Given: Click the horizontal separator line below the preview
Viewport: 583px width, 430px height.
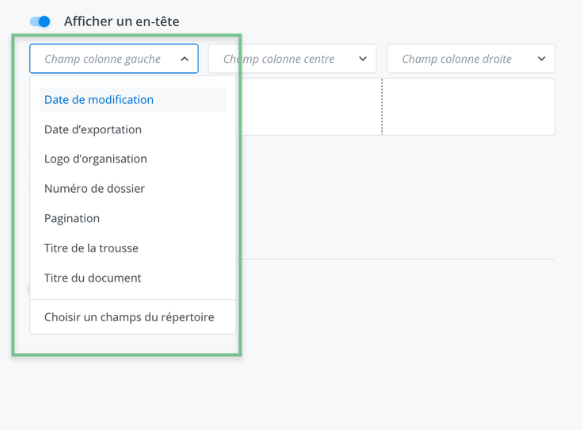Looking at the screenshot, I should coord(398,259).
